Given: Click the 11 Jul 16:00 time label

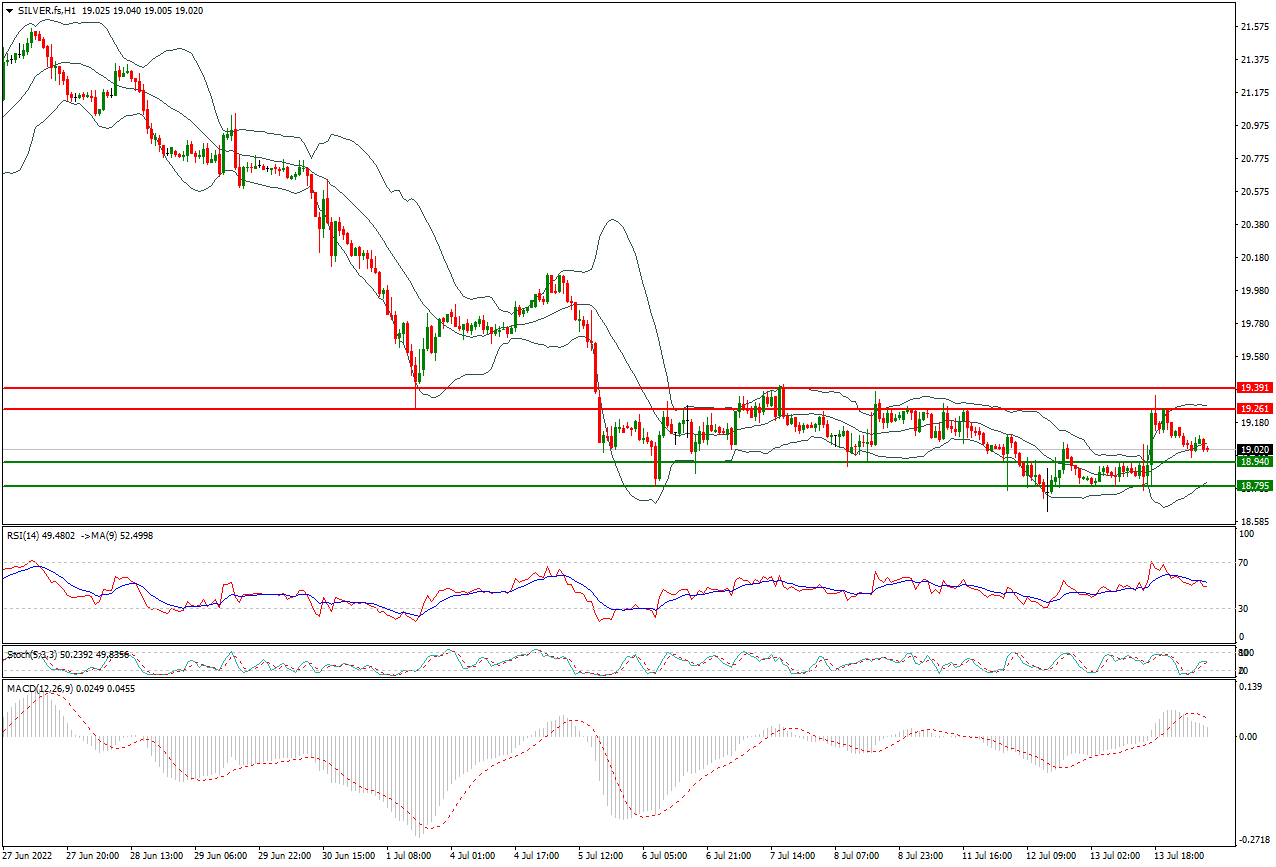Looking at the screenshot, I should click(986, 856).
